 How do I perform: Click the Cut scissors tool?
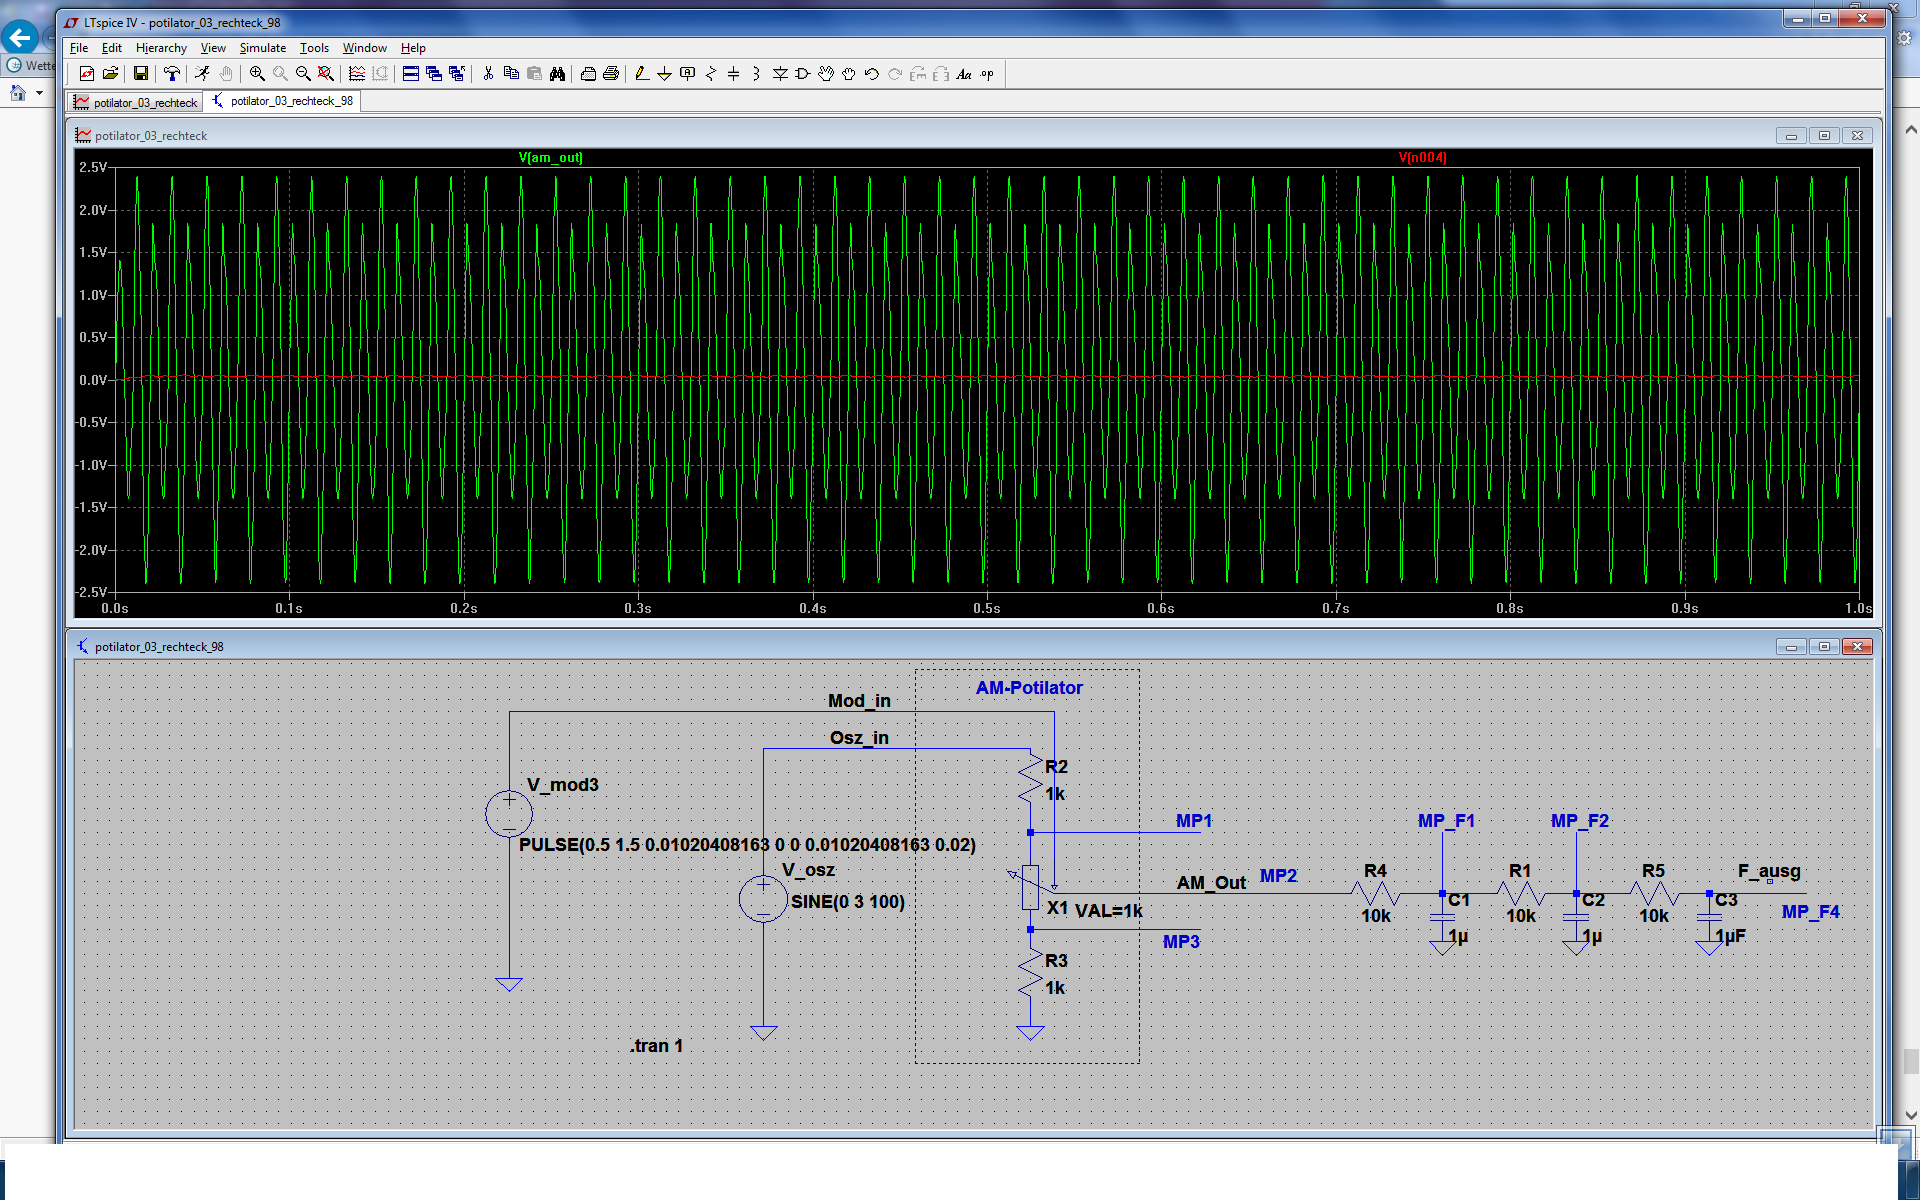click(488, 74)
